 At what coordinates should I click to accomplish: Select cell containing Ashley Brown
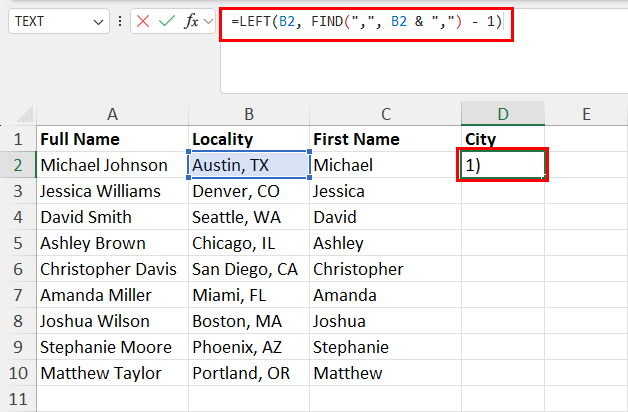tap(113, 243)
